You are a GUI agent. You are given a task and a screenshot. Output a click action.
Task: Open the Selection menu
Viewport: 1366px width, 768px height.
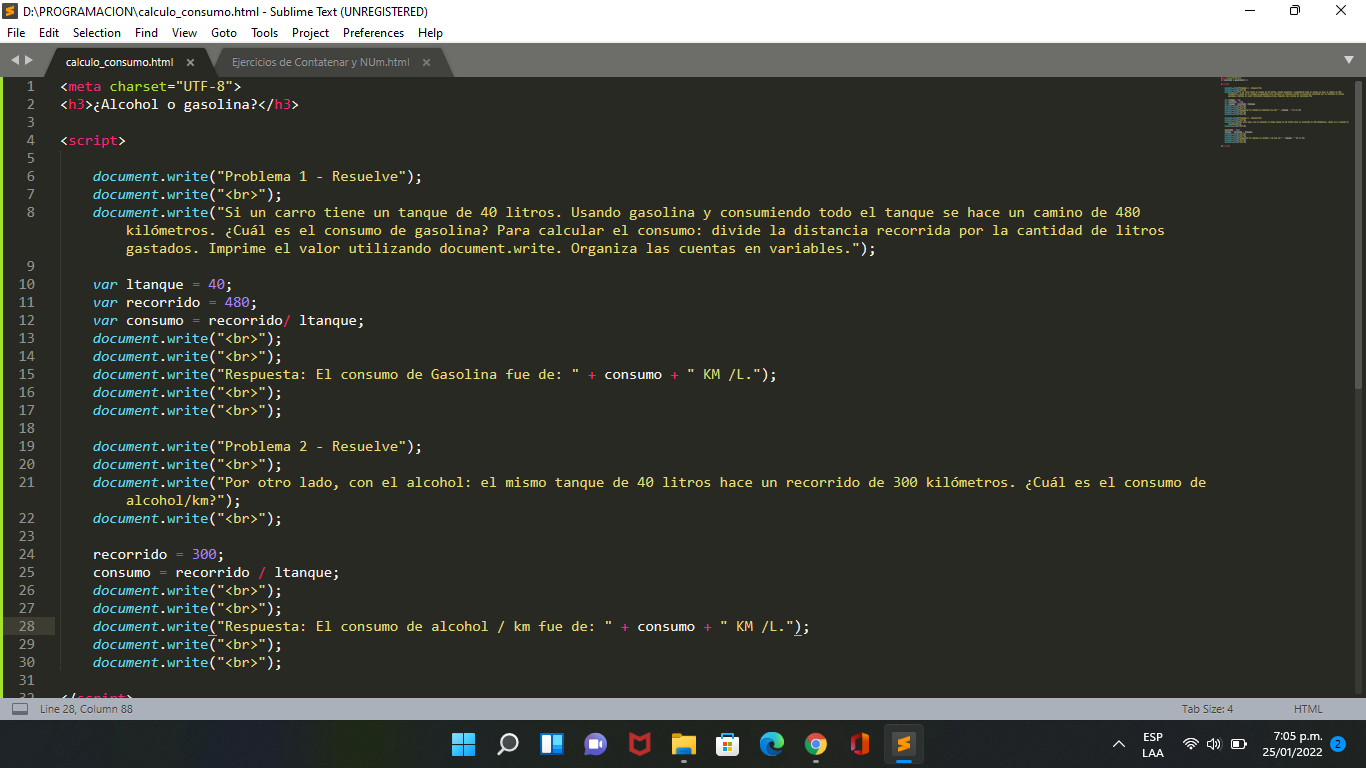pyautogui.click(x=97, y=32)
